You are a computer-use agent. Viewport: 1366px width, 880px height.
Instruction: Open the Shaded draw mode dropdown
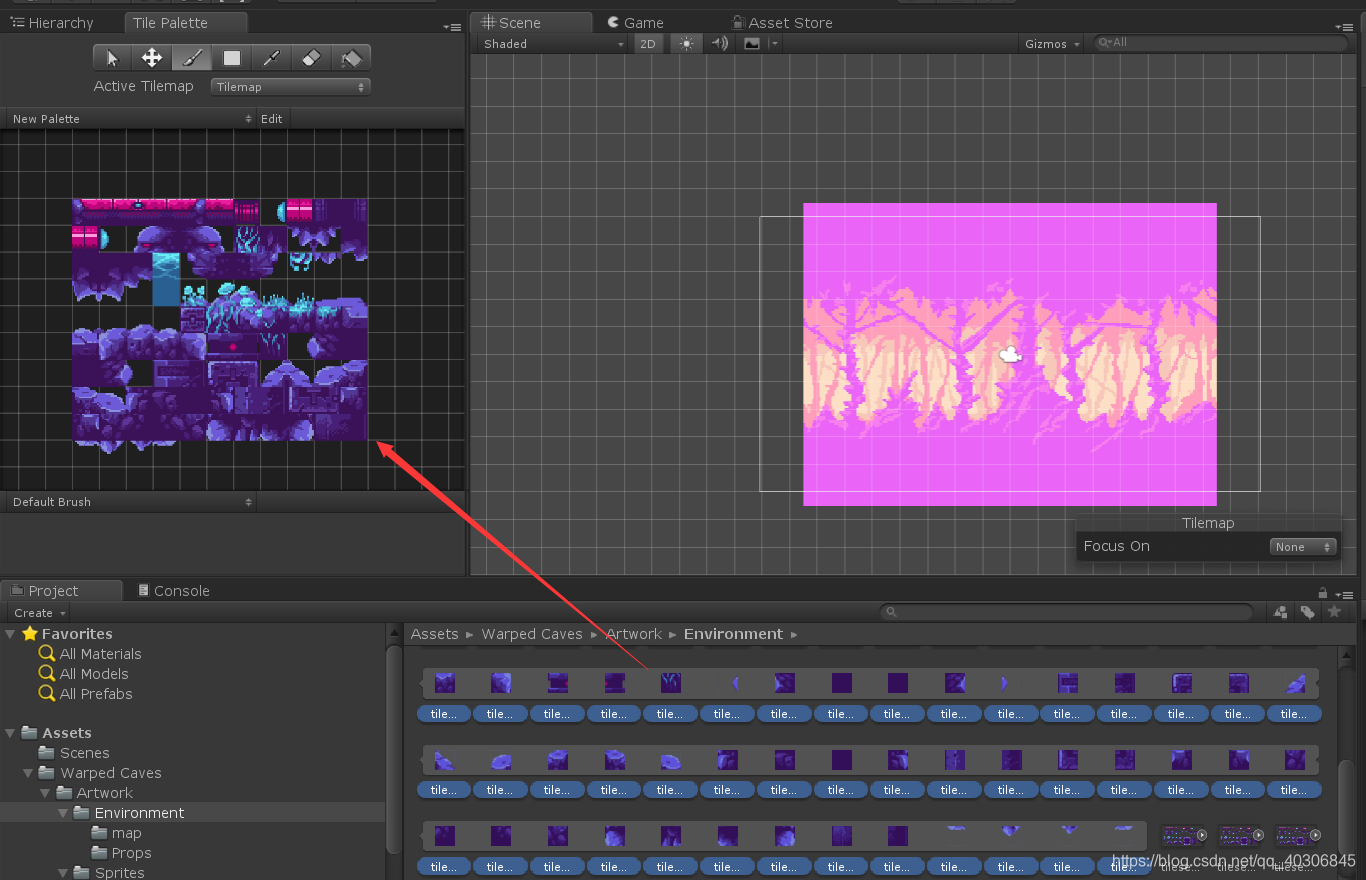click(x=551, y=44)
